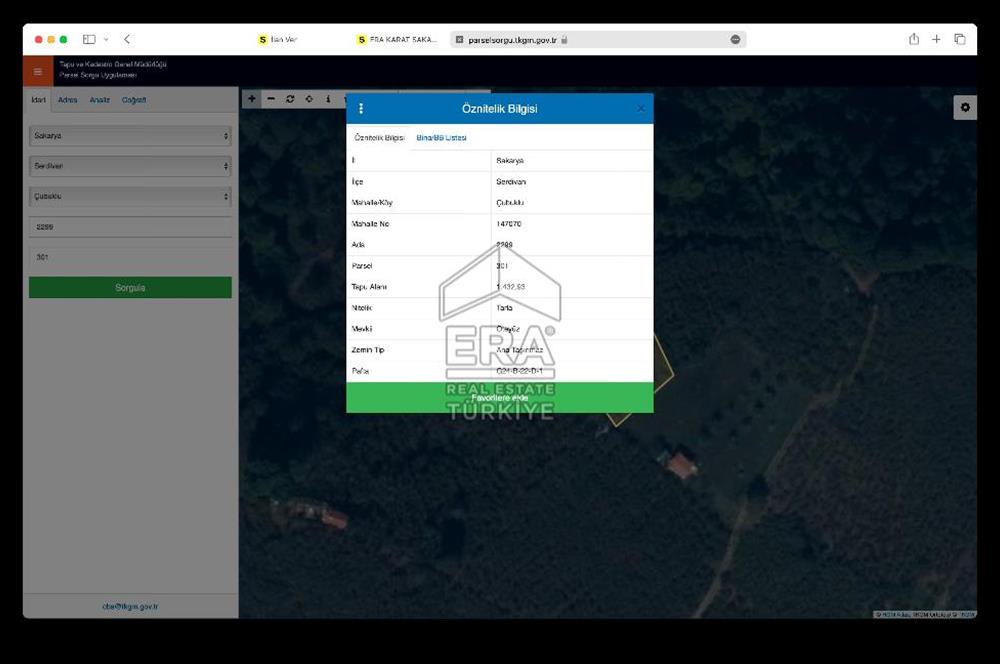Open the cbs@tkgm.gov.tr email link
The height and width of the screenshot is (664, 1000).
pos(130,606)
